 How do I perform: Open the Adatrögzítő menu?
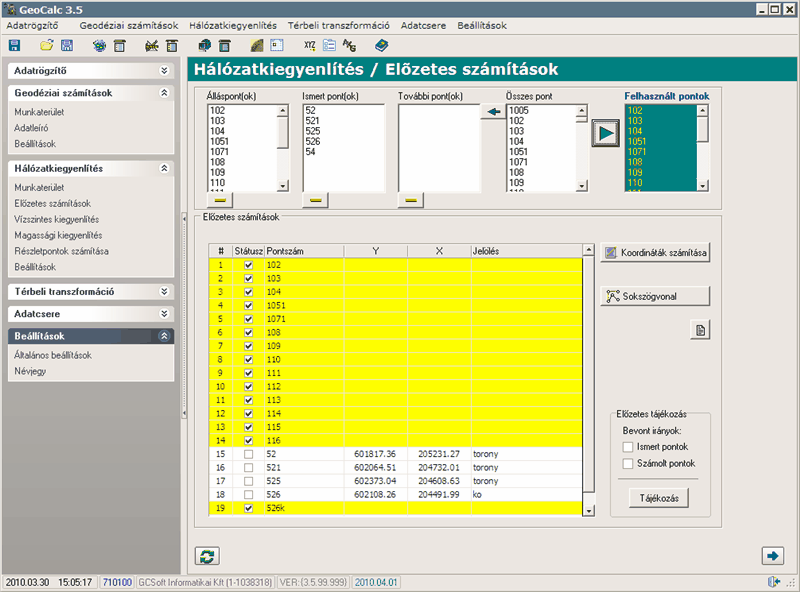[32, 26]
